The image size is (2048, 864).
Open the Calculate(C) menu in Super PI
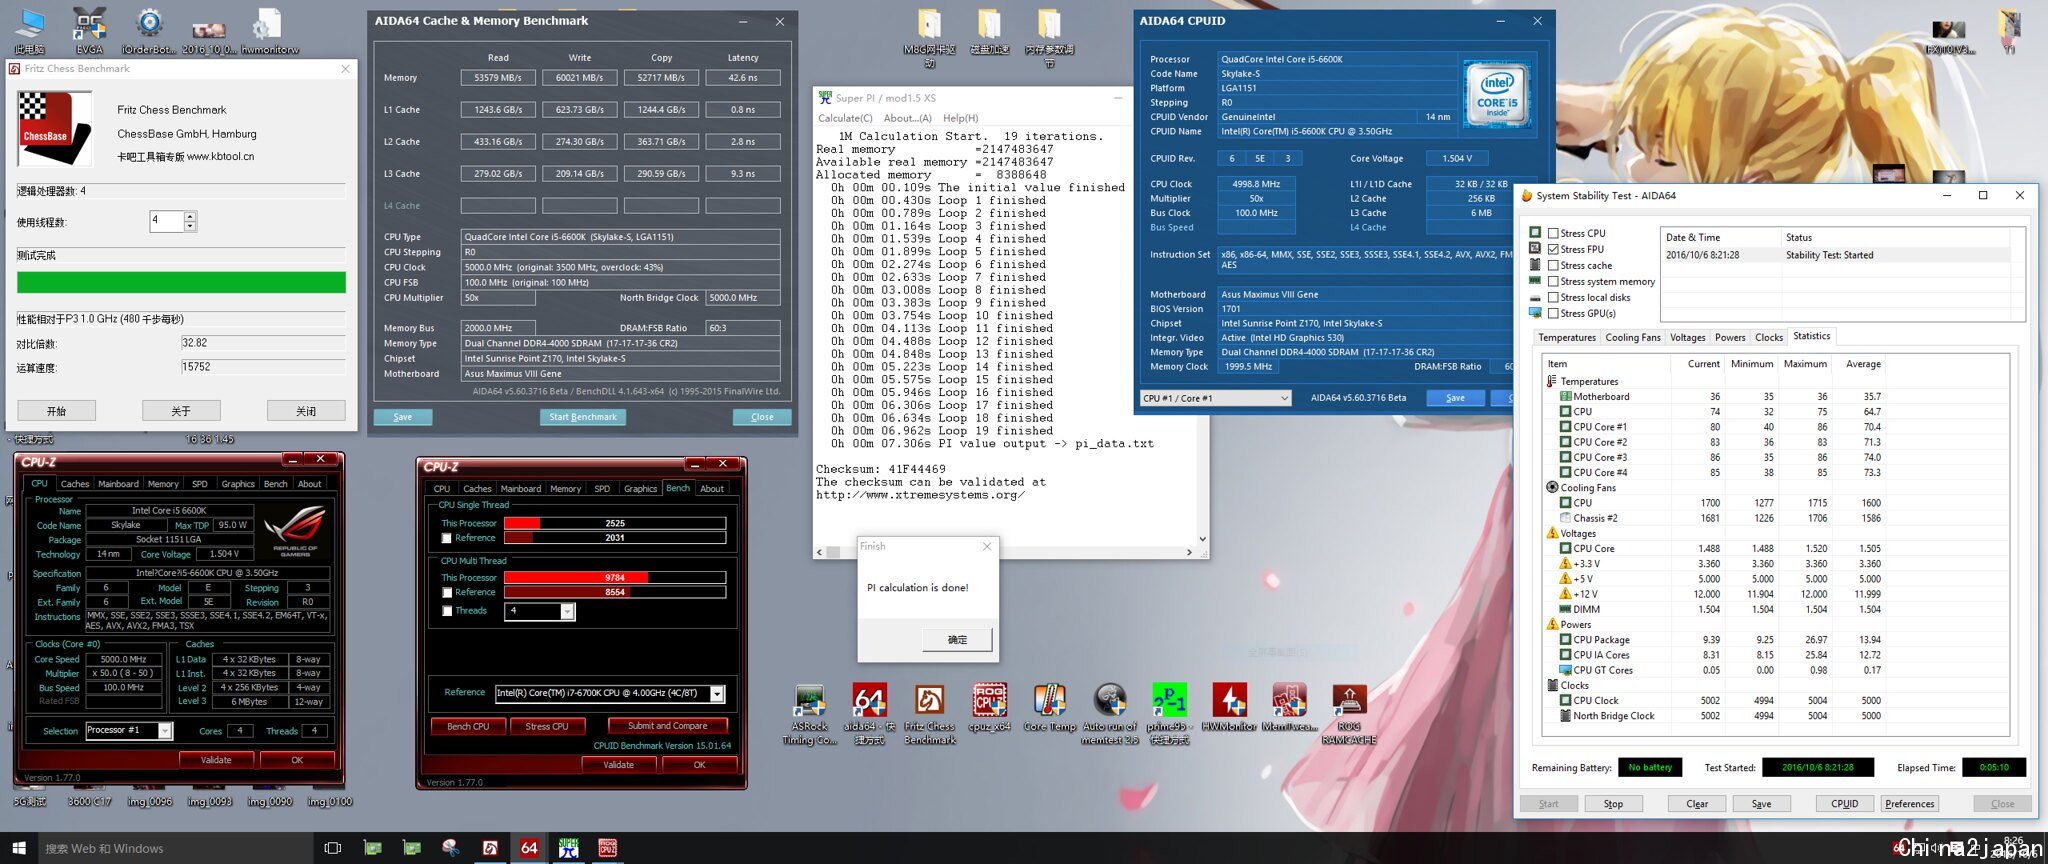pyautogui.click(x=845, y=118)
